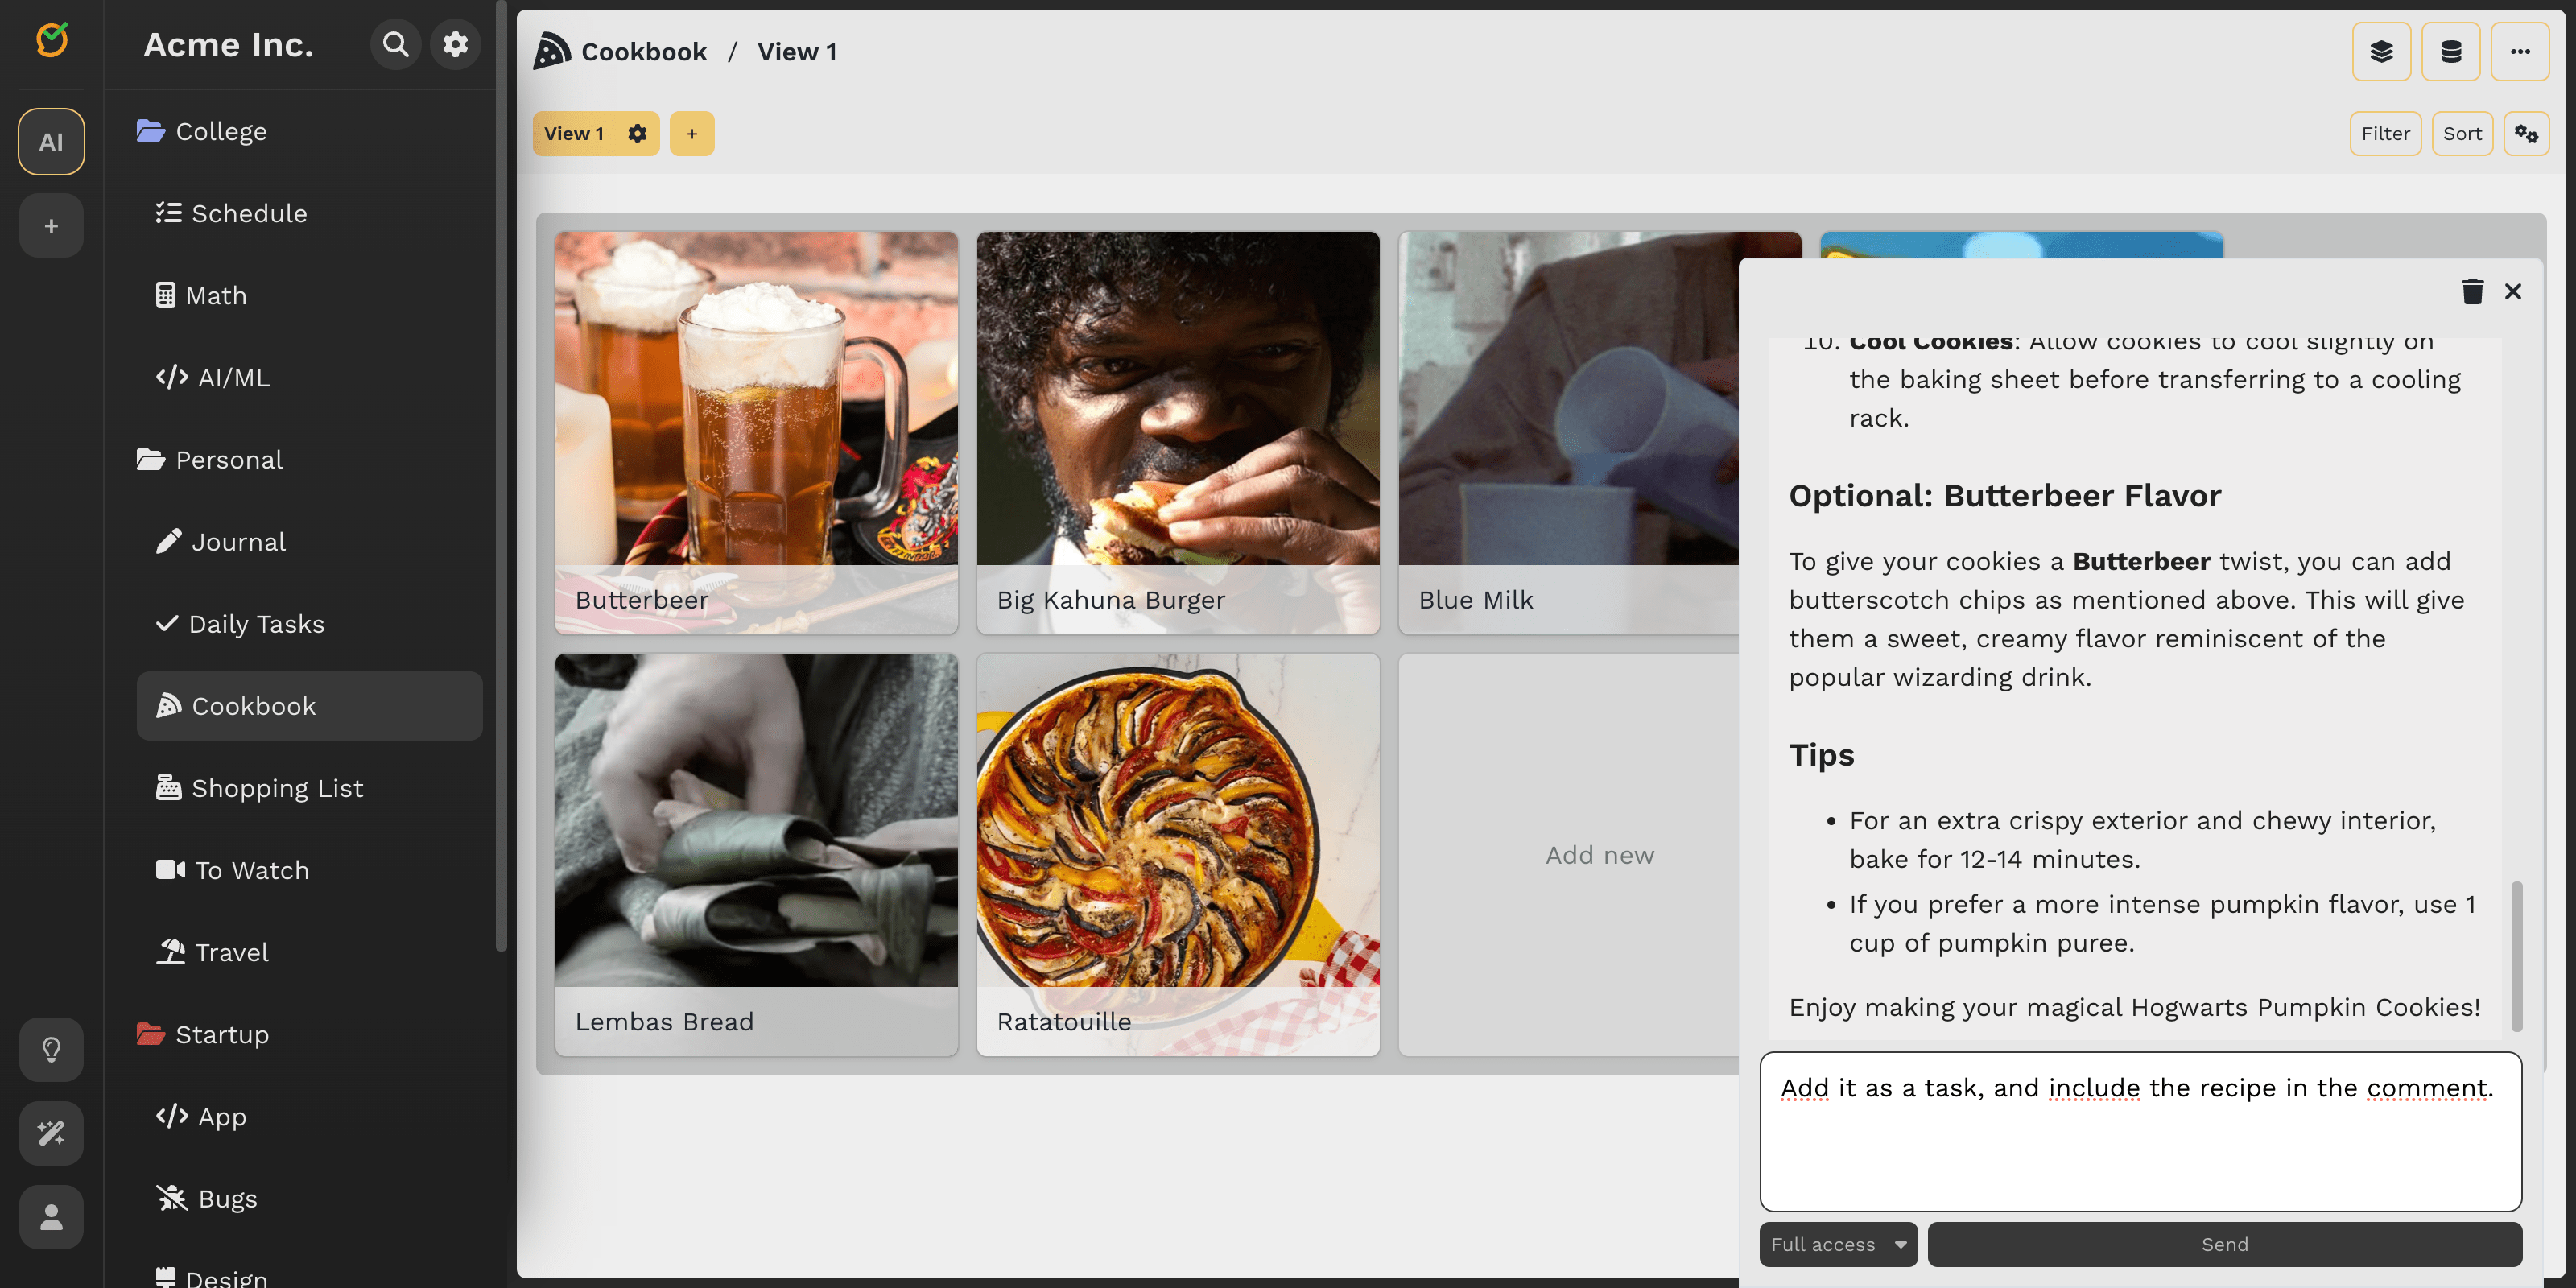2576x1288 pixels.
Task: Click the Filter button
Action: click(2385, 134)
